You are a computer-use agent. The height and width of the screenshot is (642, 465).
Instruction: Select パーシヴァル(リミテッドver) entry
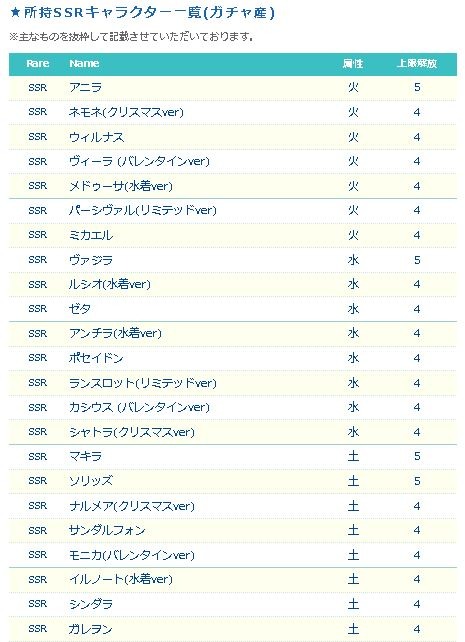click(x=142, y=210)
